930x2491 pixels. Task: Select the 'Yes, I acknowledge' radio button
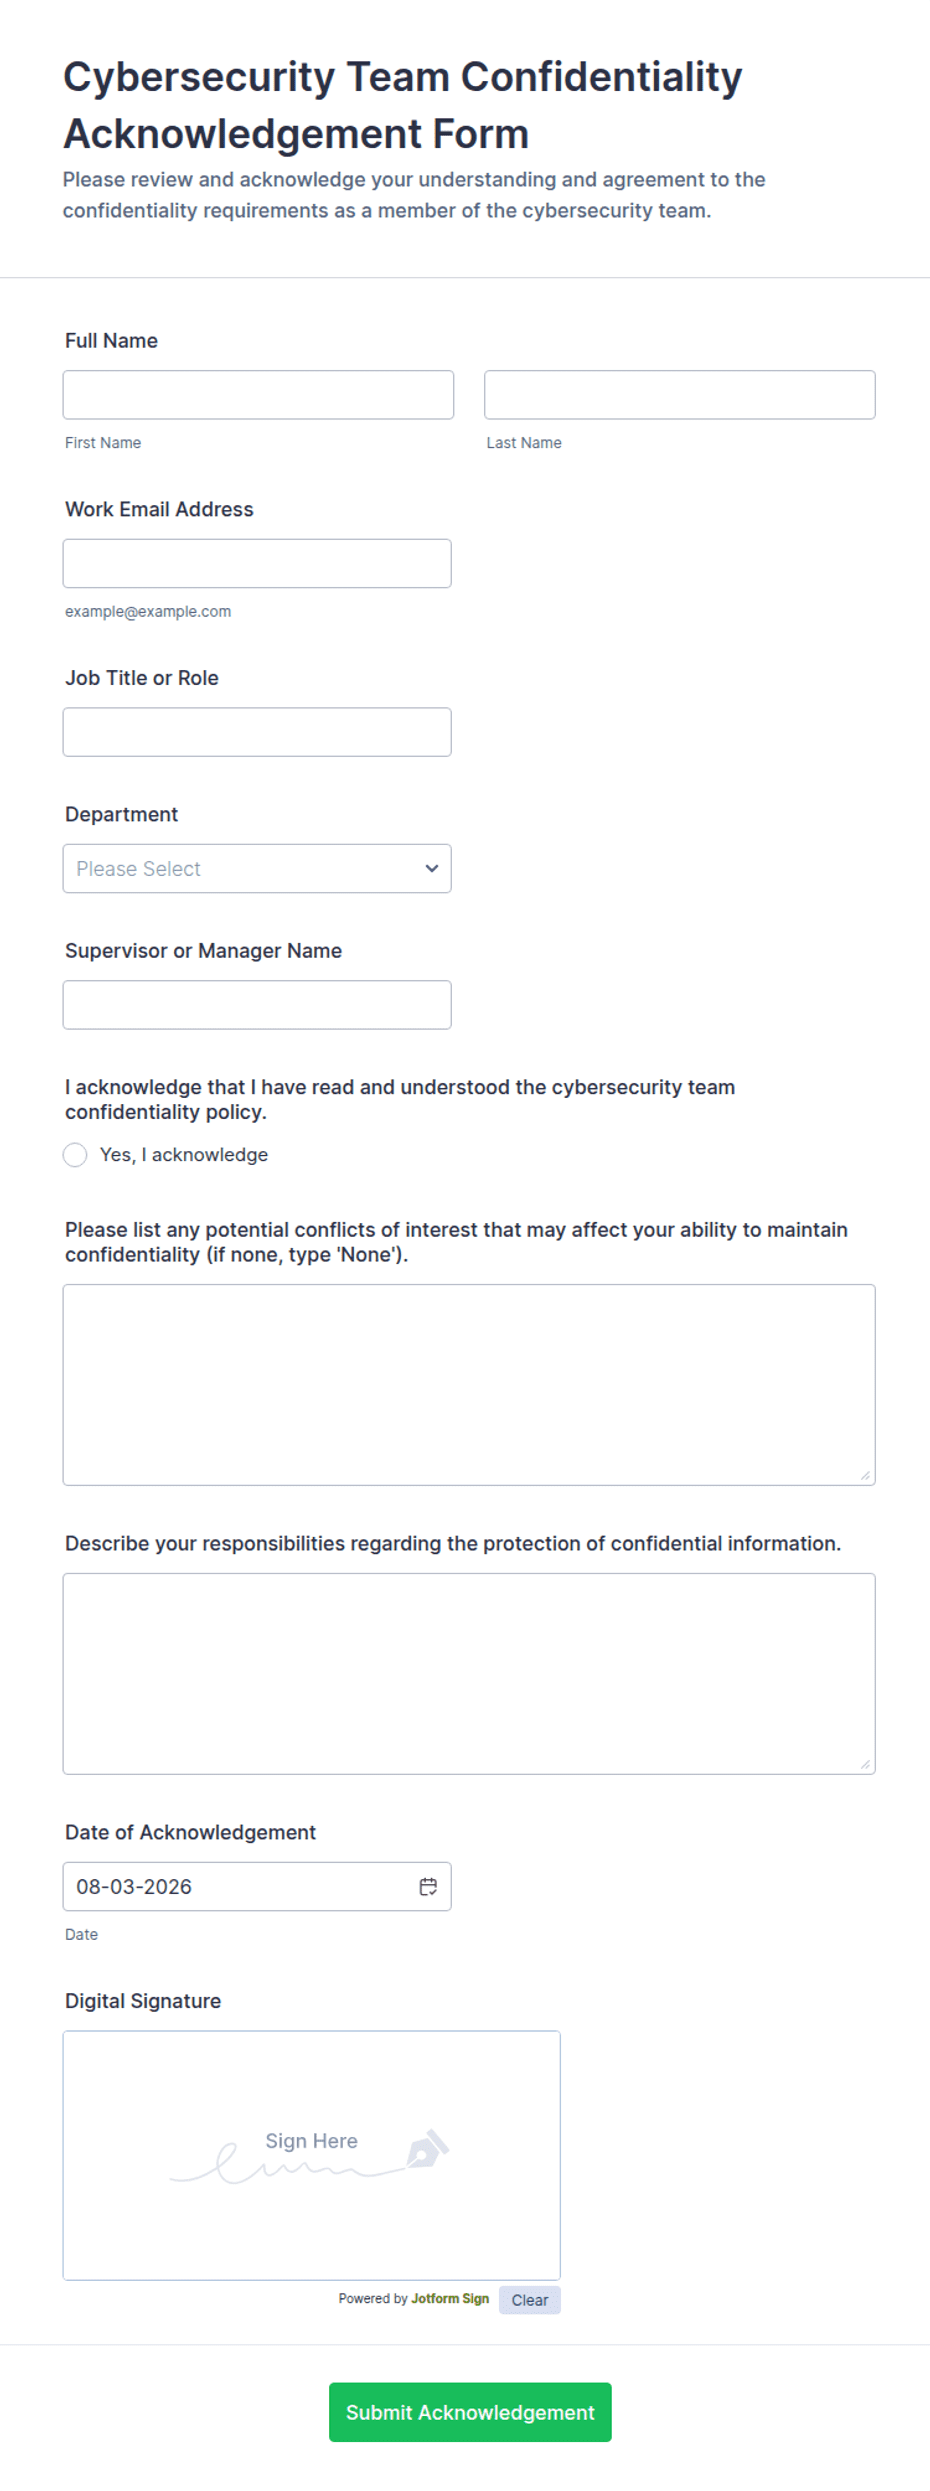75,1155
